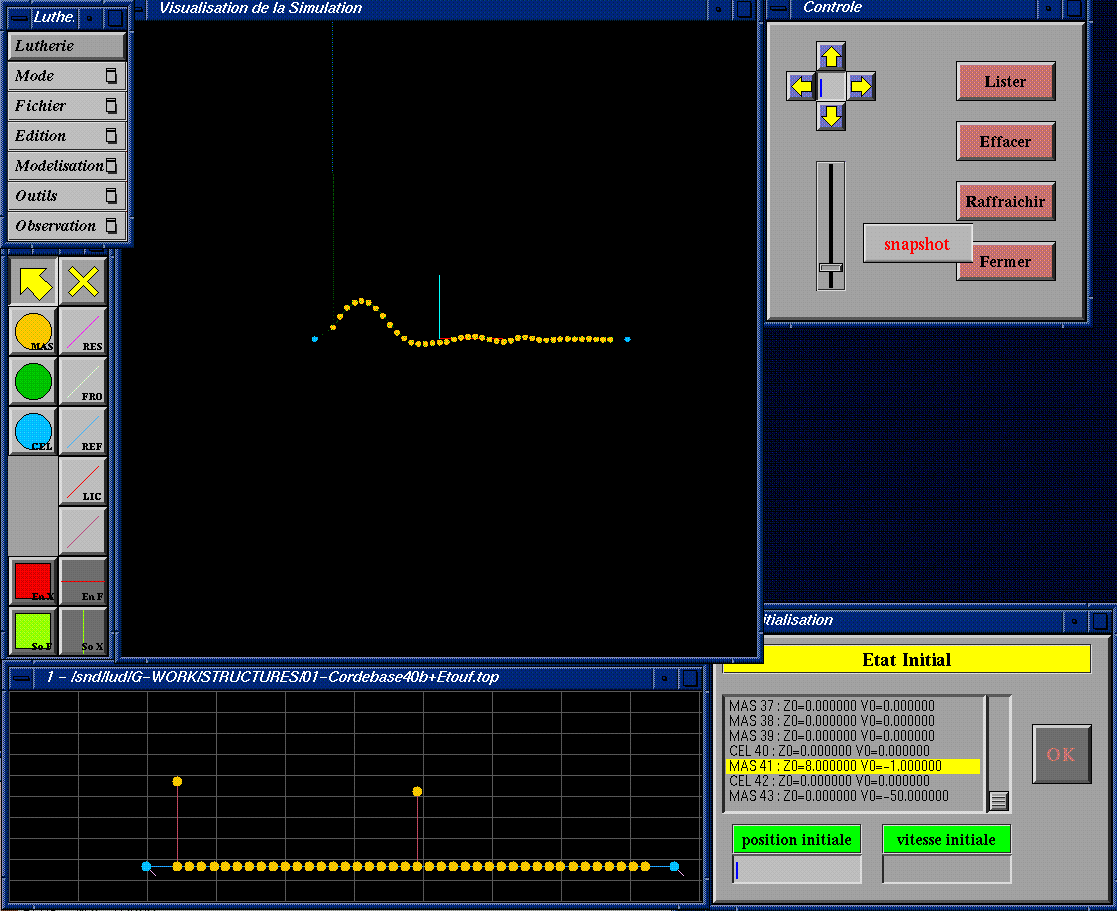Click the vertical zoom slider handle
The image size is (1117, 911).
tap(830, 267)
